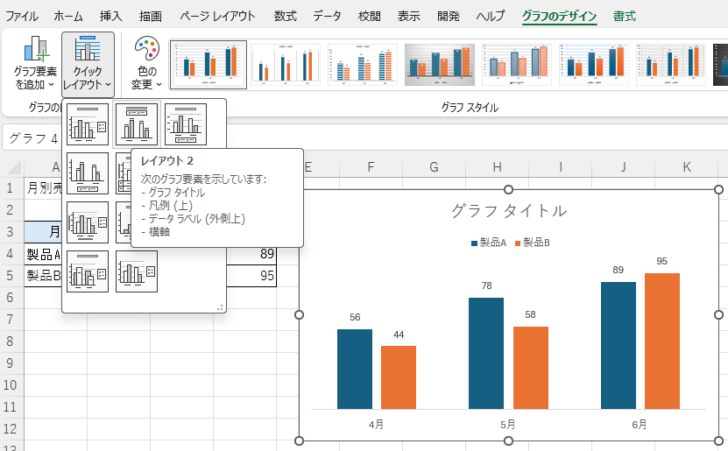Open the 色の変更 palette menu
The width and height of the screenshot is (728, 451).
pyautogui.click(x=147, y=63)
